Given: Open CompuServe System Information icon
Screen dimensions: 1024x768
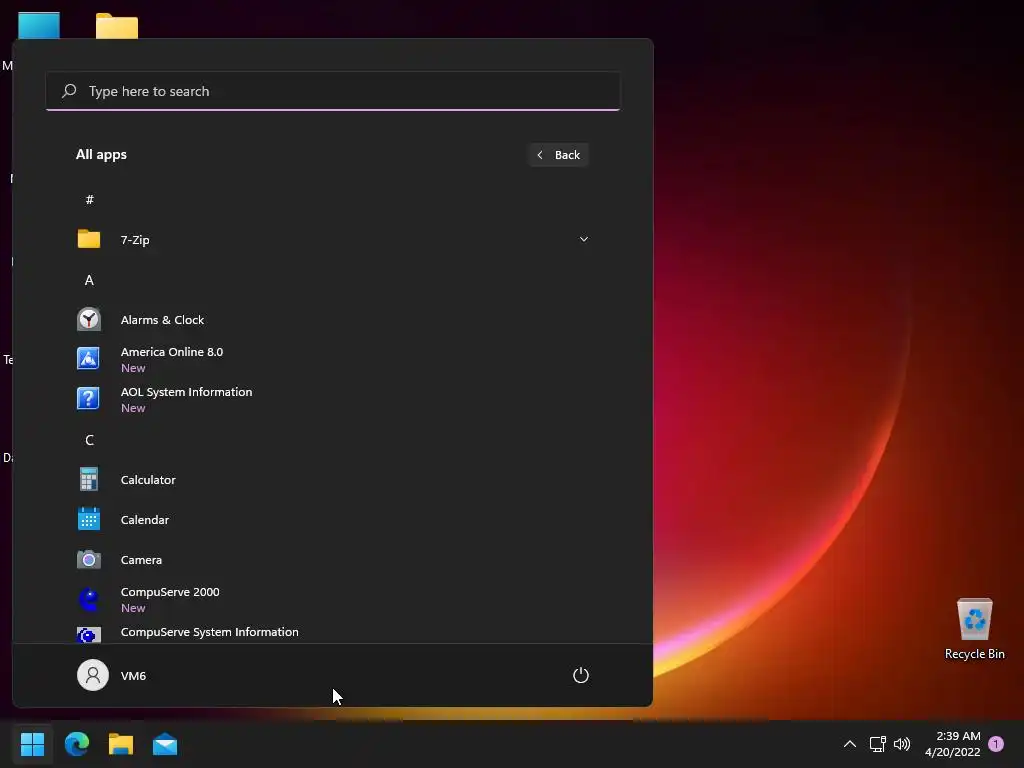Looking at the screenshot, I should [x=89, y=635].
